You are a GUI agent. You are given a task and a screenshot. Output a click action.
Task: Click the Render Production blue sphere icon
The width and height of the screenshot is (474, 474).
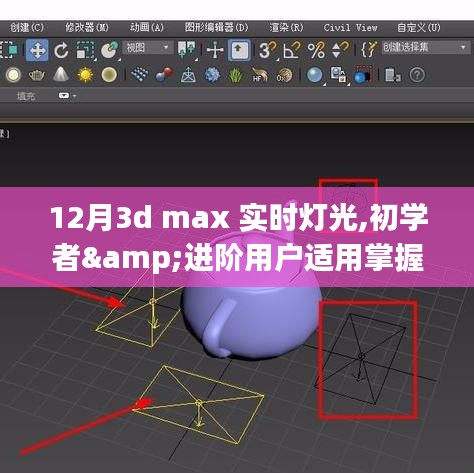363,76
